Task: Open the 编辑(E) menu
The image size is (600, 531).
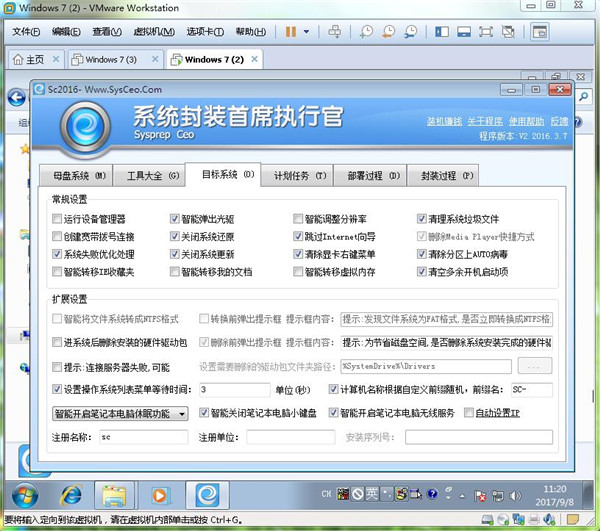Action: click(x=66, y=32)
